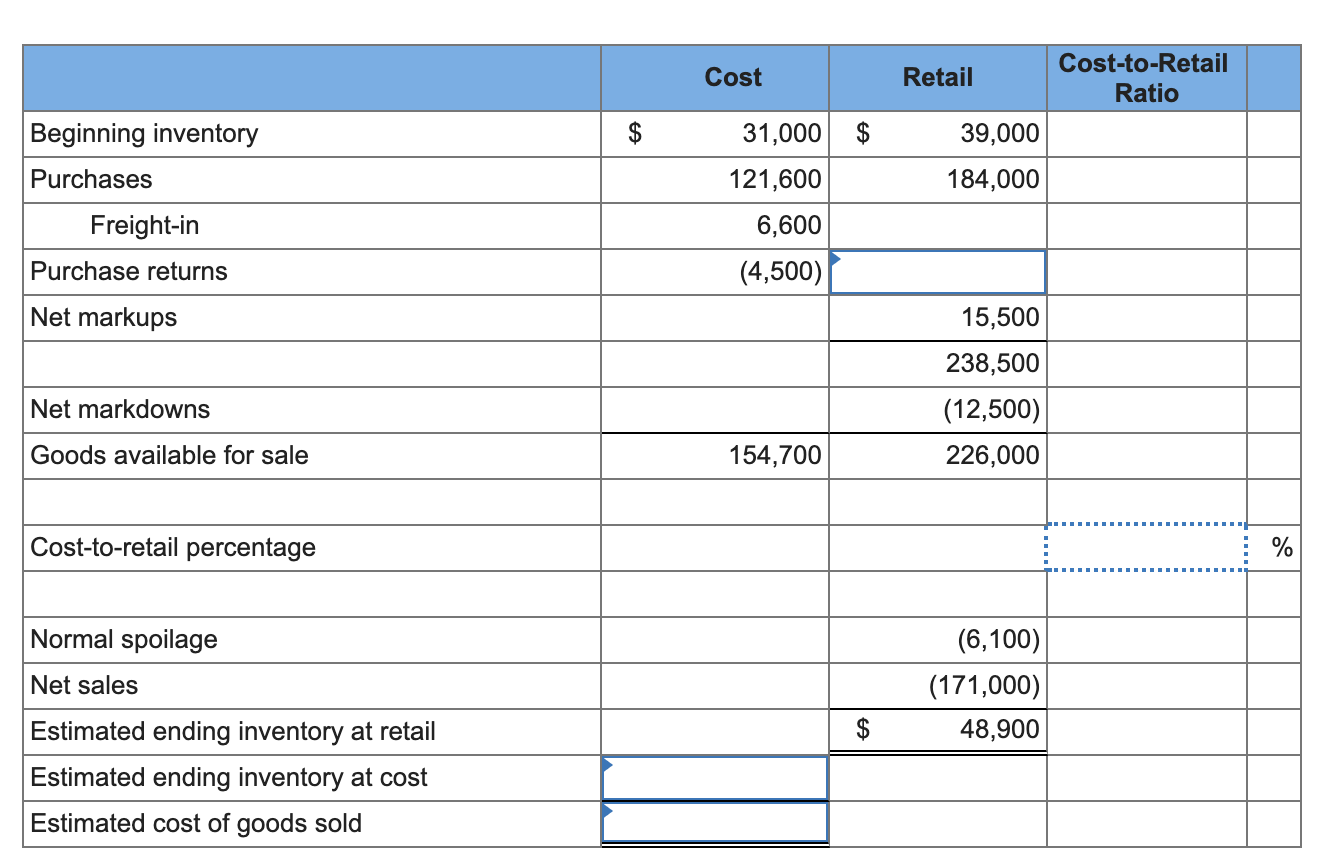
Task: Select the 15,500 net markups value
Action: coord(1000,318)
